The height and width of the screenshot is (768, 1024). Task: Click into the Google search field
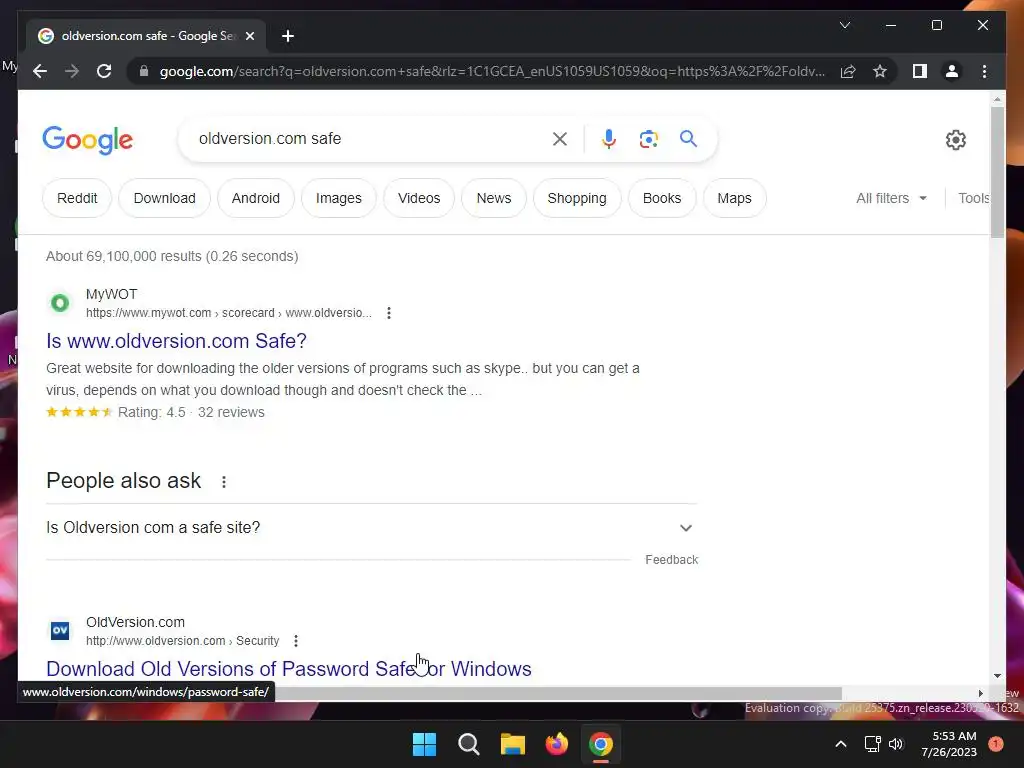coord(369,138)
